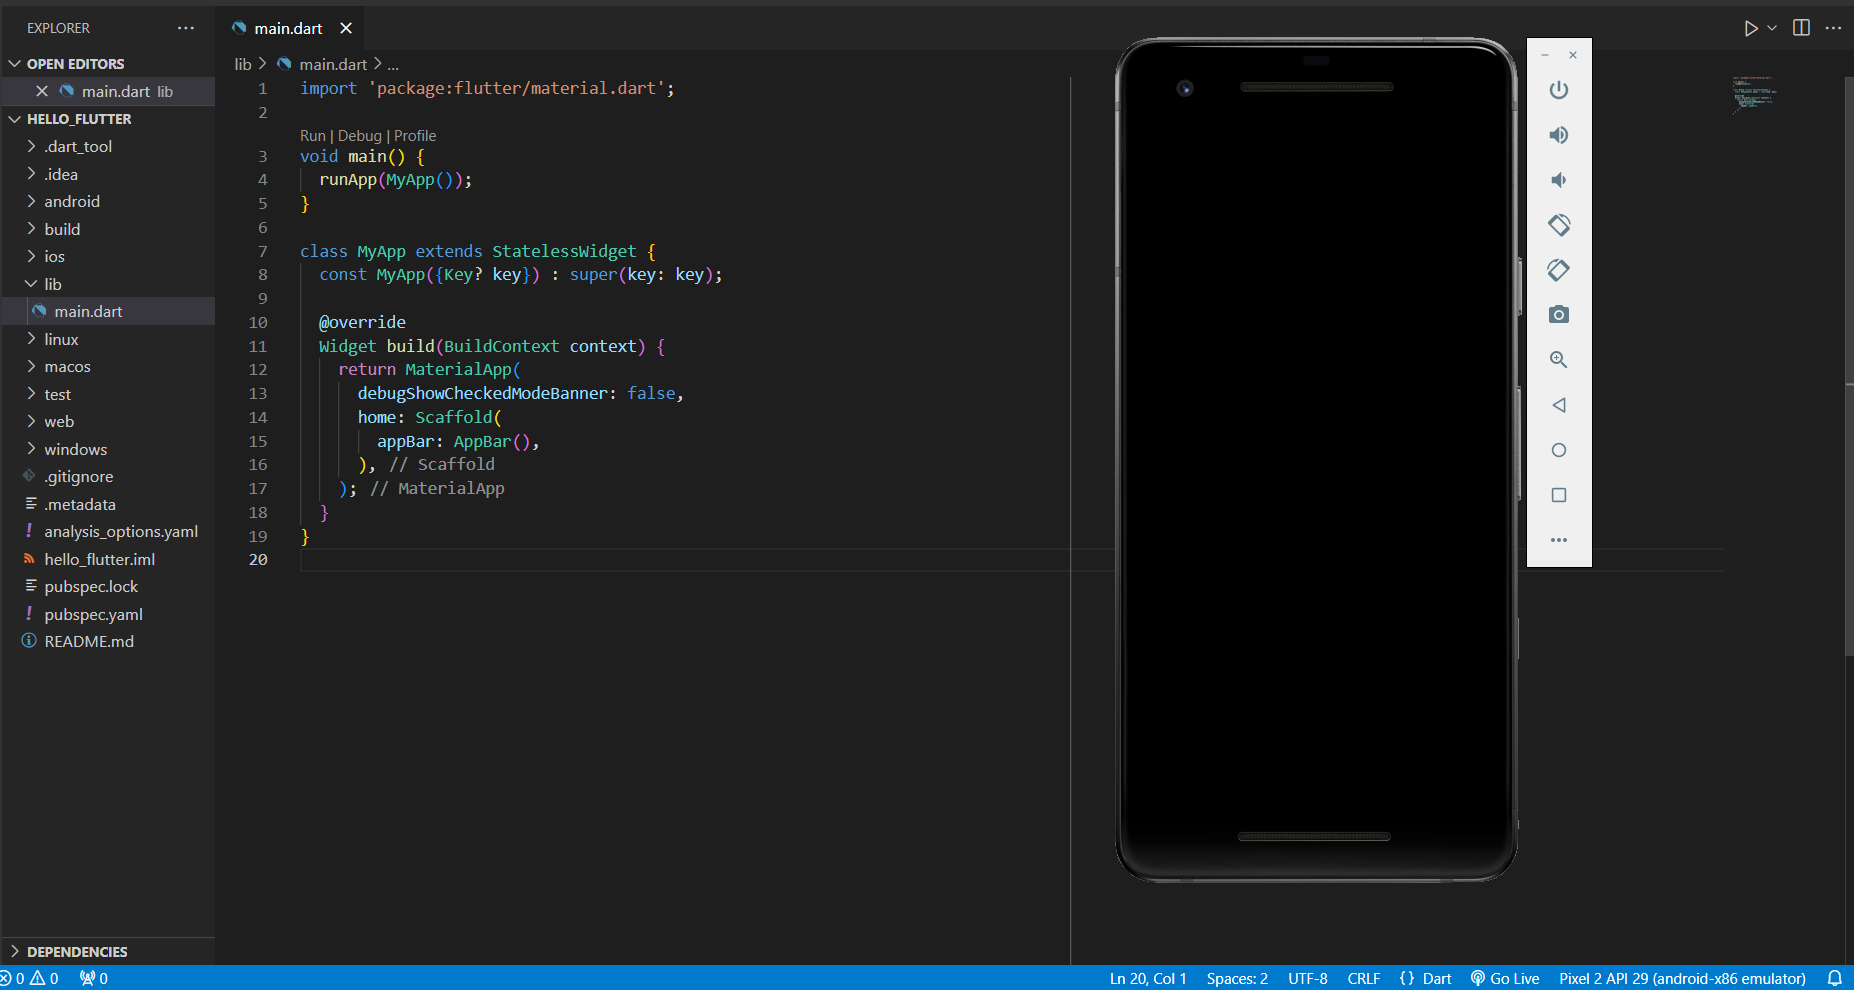The width and height of the screenshot is (1854, 990).
Task: Rotate emulator left icon
Action: coord(1558,225)
